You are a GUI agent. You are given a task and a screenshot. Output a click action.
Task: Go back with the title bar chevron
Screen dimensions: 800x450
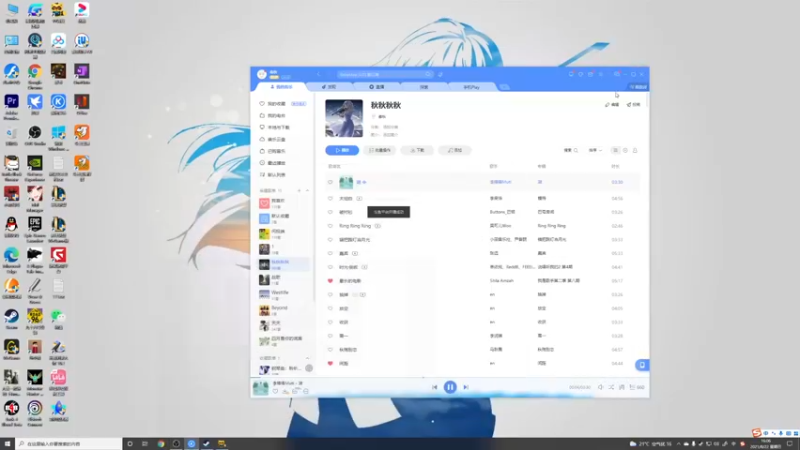point(318,74)
